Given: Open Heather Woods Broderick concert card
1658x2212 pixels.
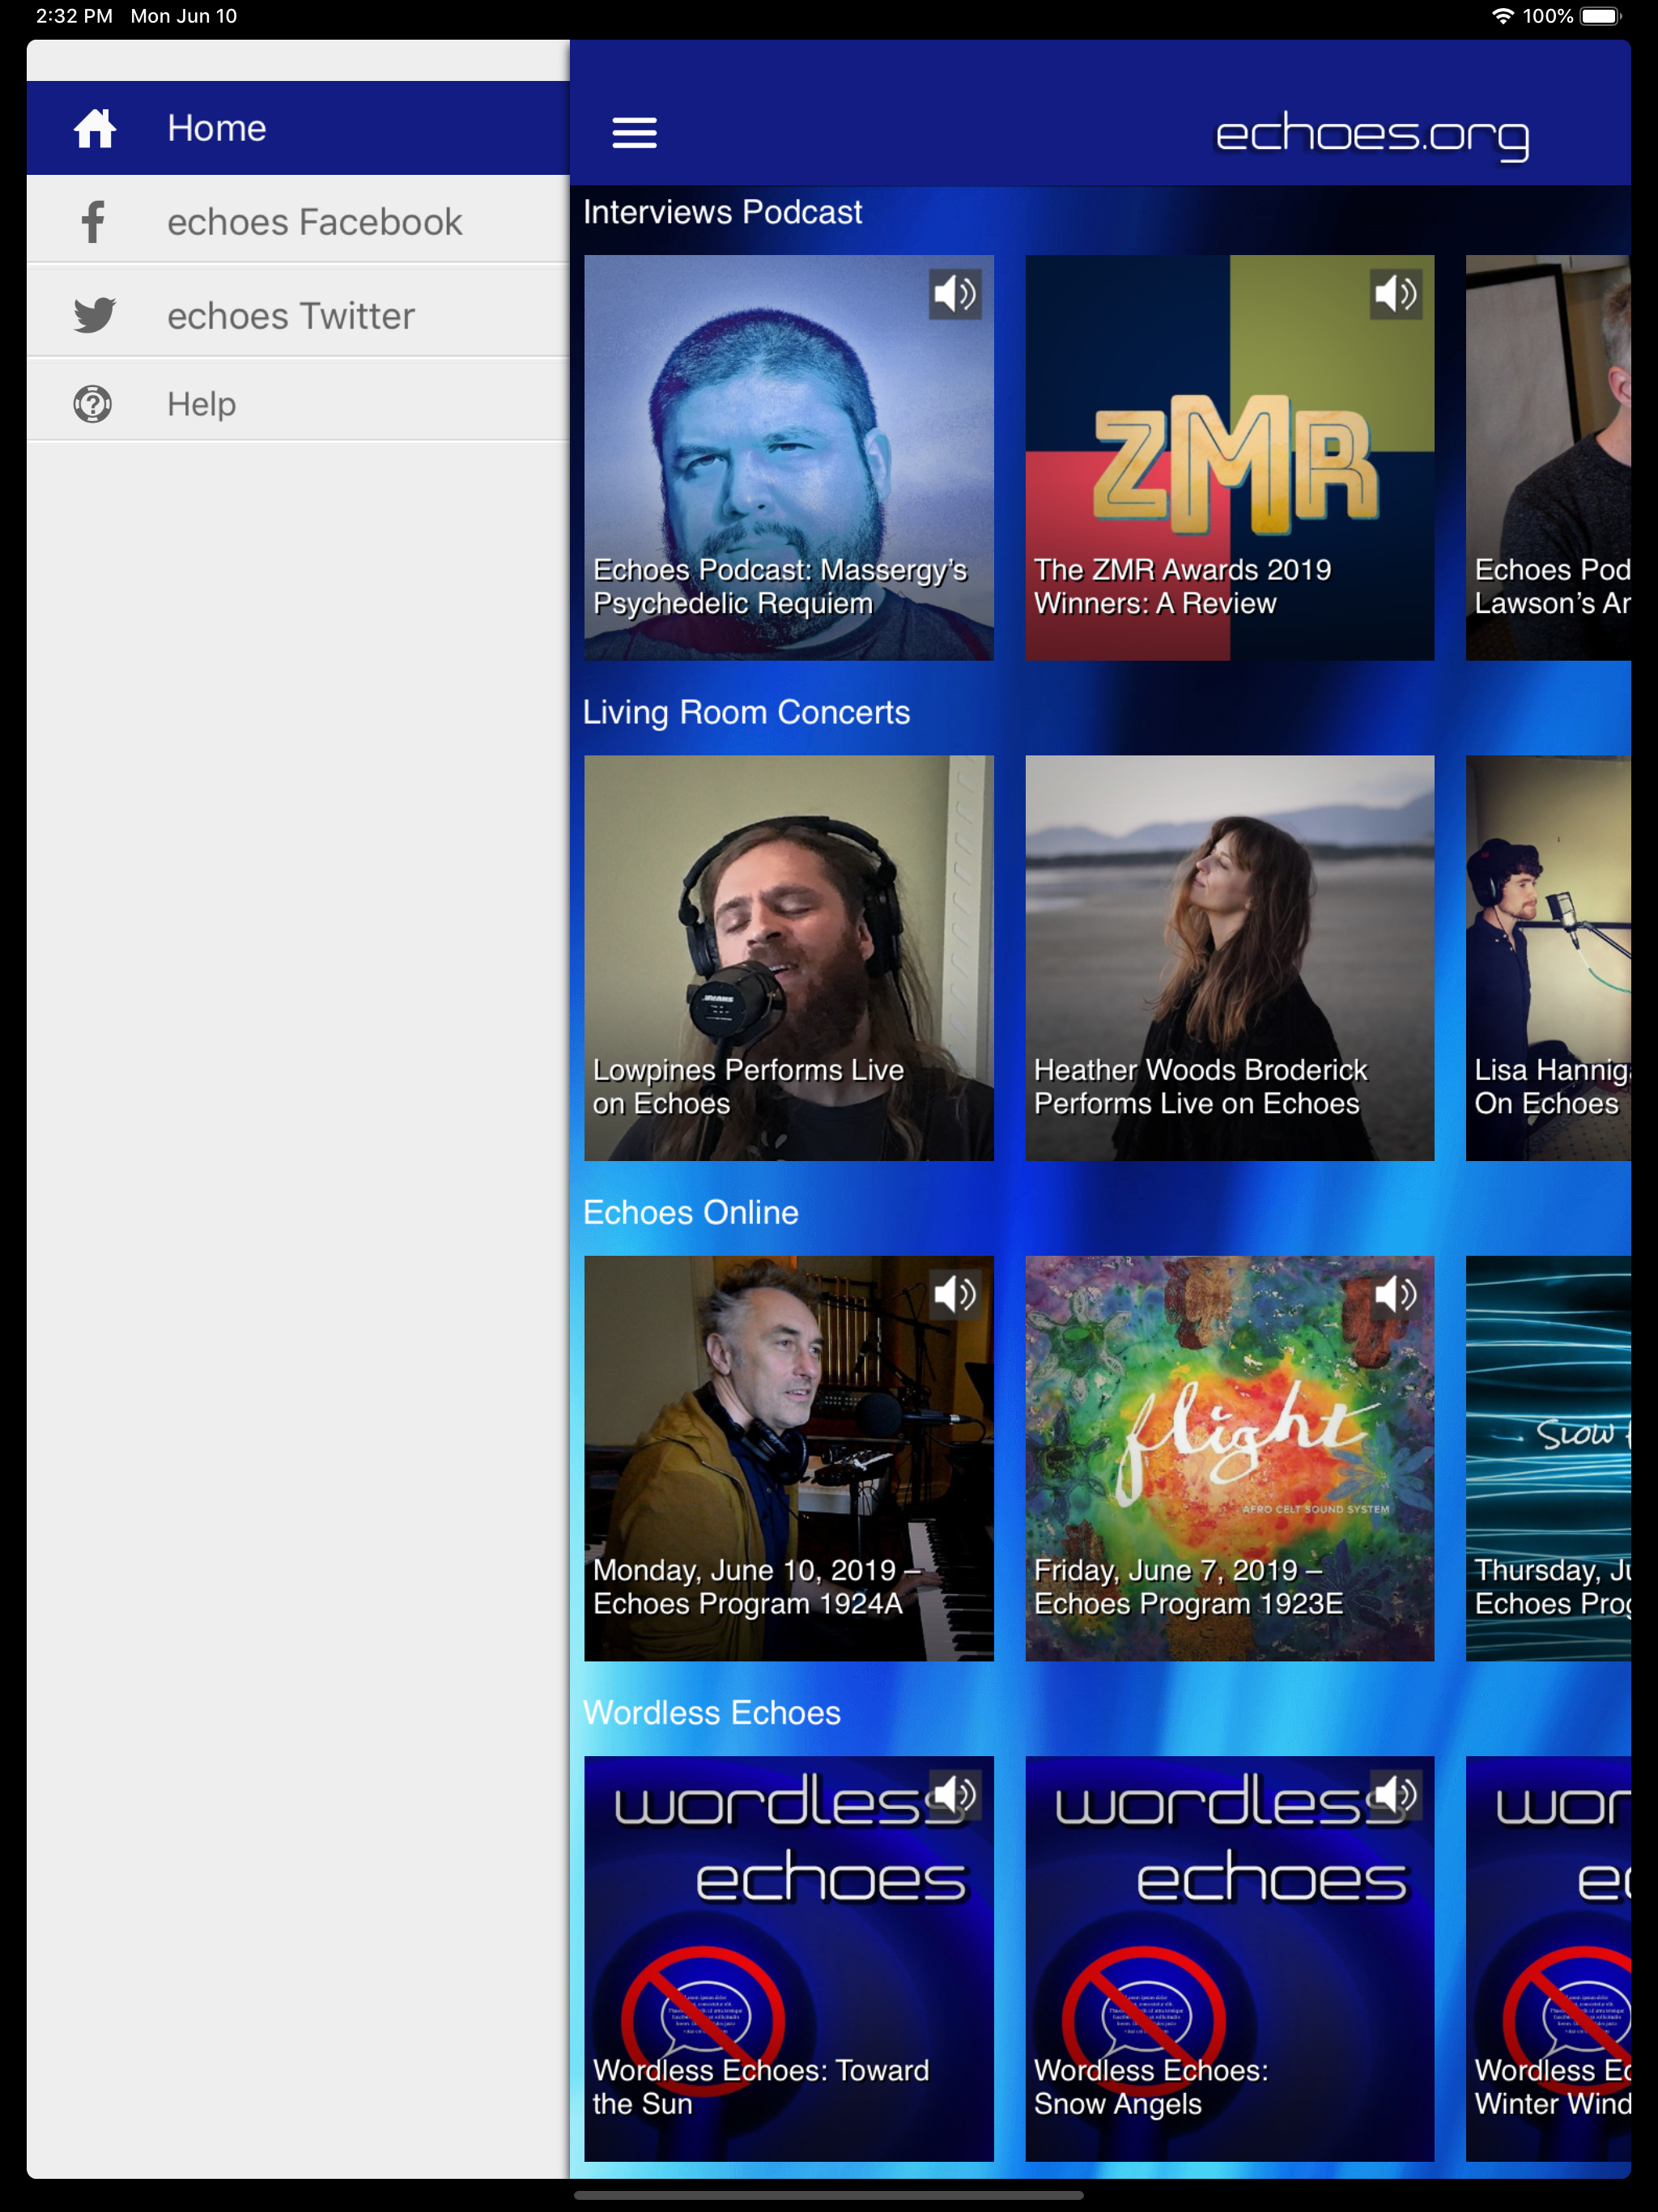Looking at the screenshot, I should (1230, 958).
